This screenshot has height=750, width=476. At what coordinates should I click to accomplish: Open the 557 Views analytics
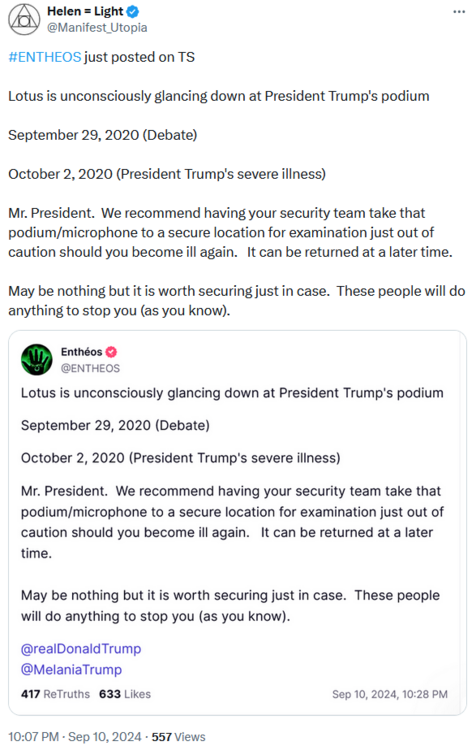coord(178,737)
